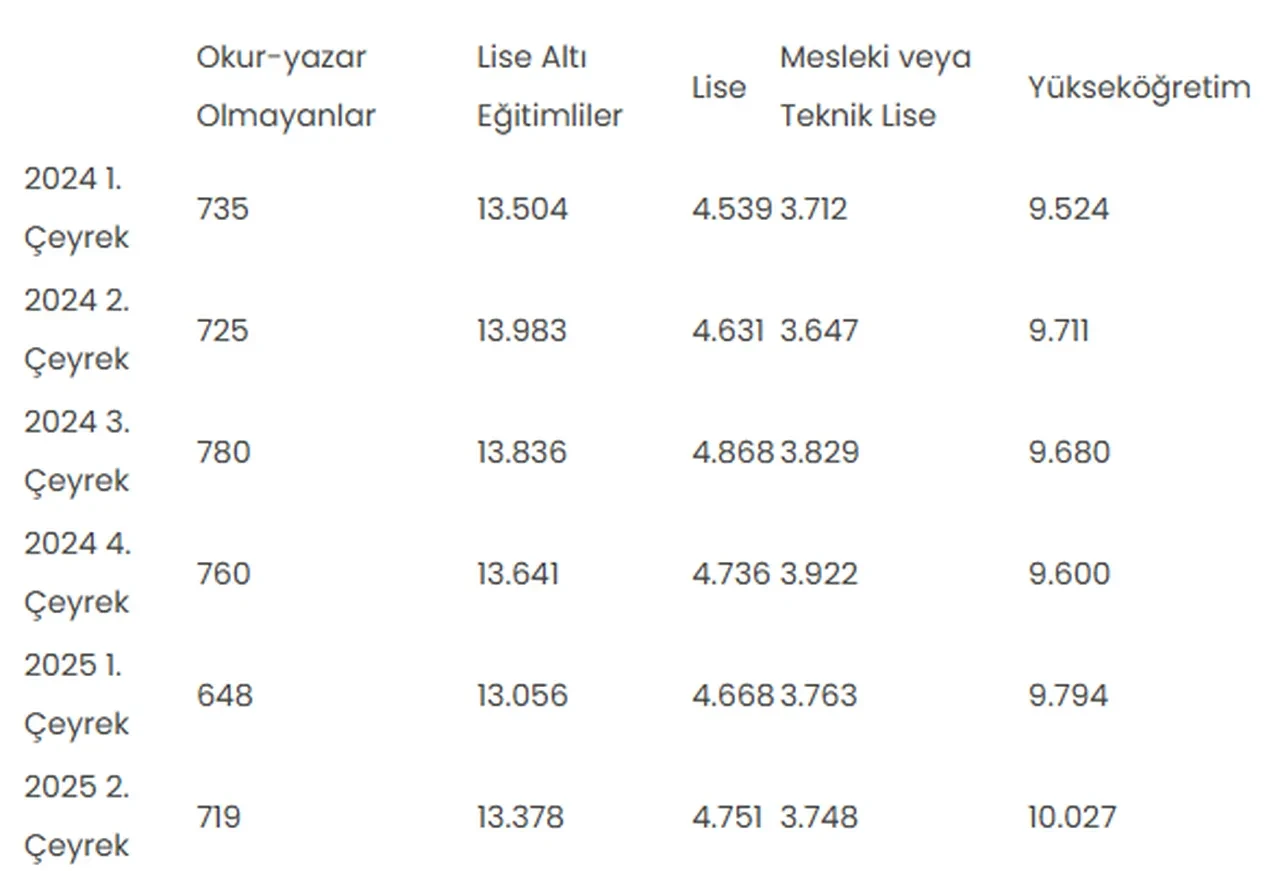Select the "Lise Altı Eğitimliler" column header
Viewport: 1280px width, 871px height.
(x=549, y=87)
